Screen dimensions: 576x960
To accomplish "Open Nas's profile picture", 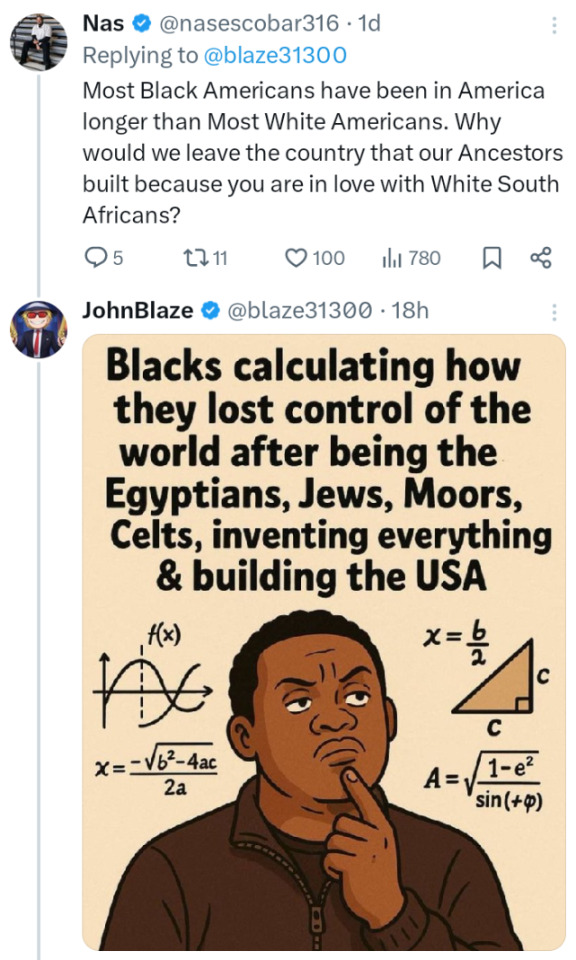I will tap(39, 42).
